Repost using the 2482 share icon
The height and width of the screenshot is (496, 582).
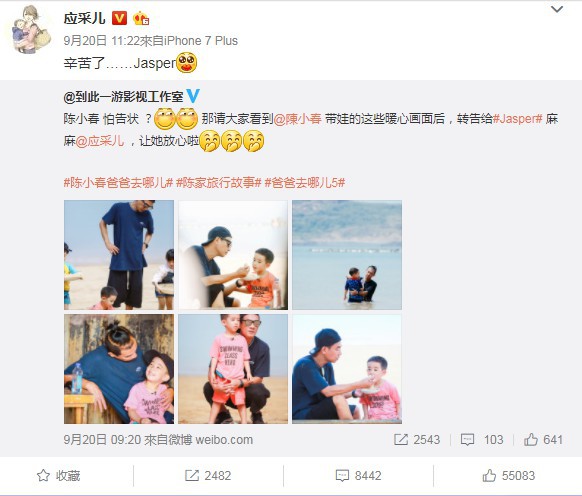pos(208,476)
